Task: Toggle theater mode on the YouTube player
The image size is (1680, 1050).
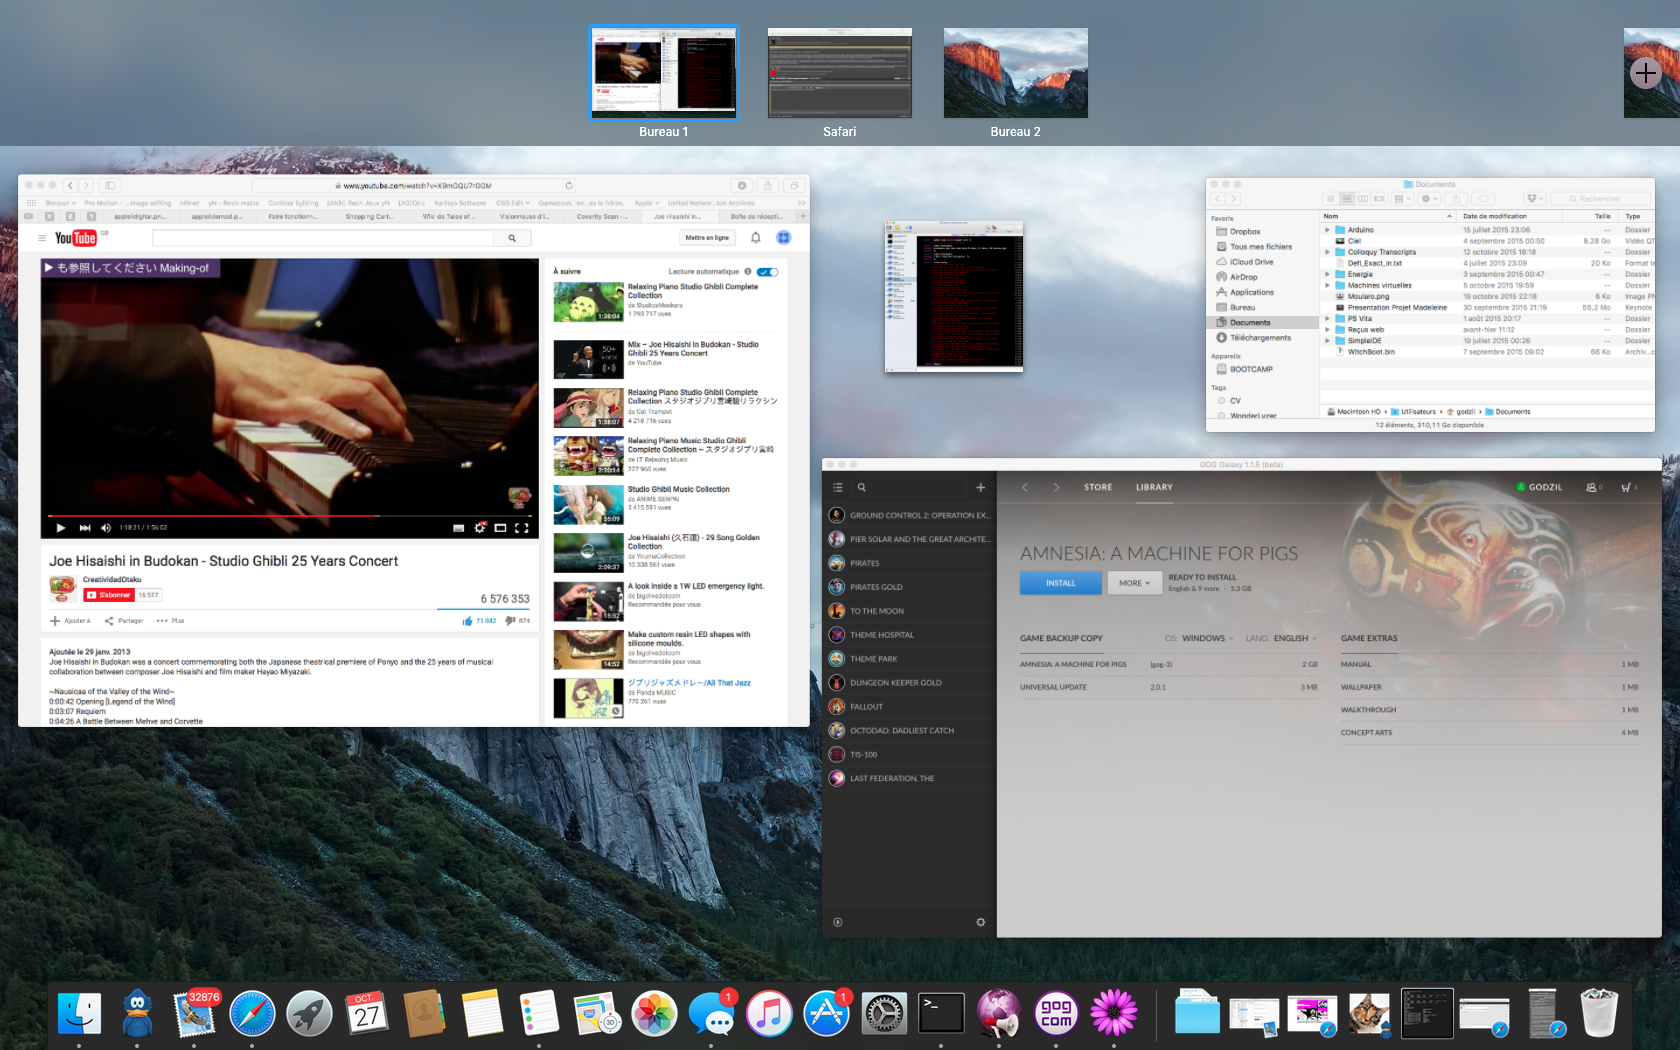Action: [500, 528]
